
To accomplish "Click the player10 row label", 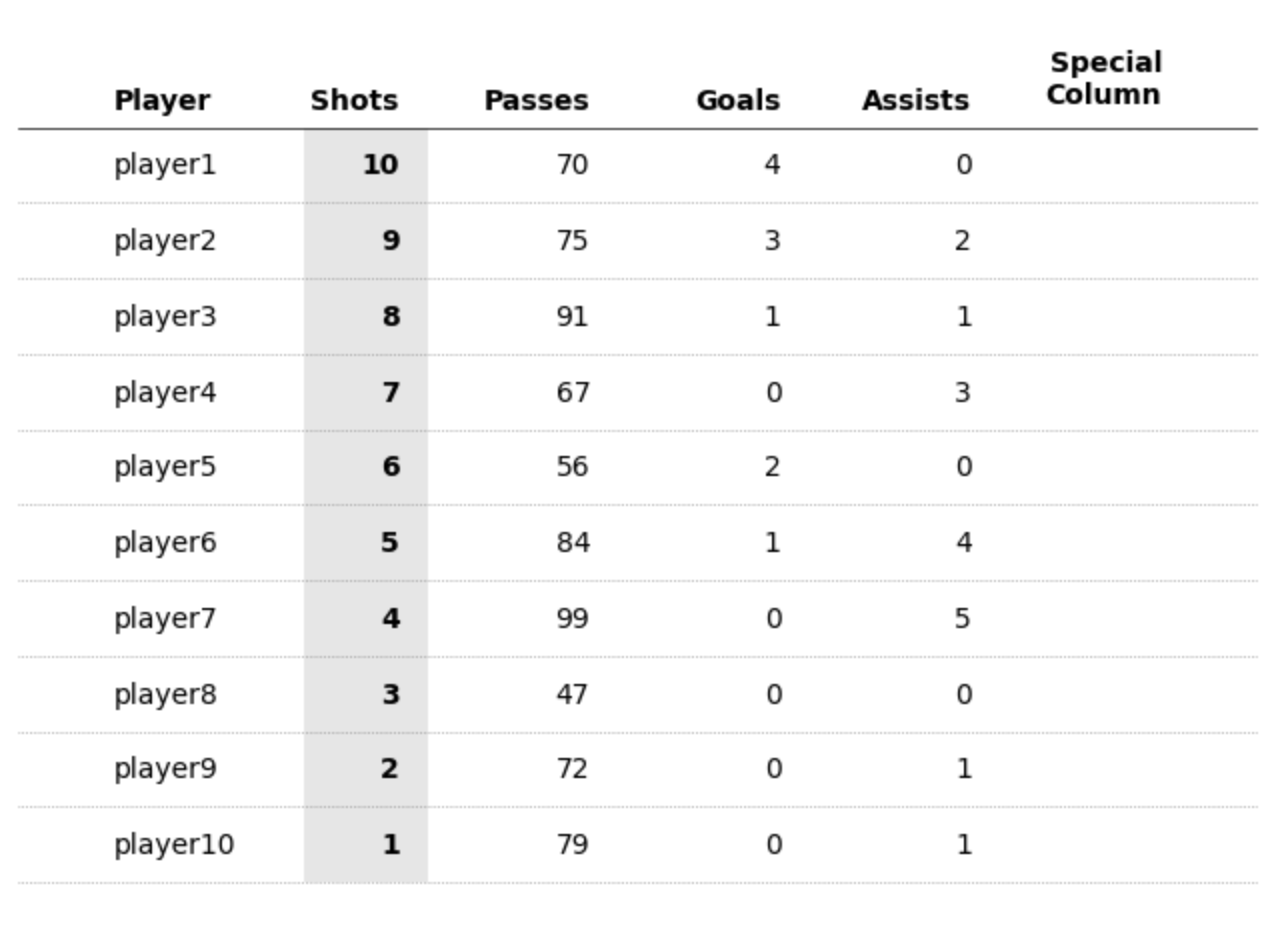I will click(174, 845).
